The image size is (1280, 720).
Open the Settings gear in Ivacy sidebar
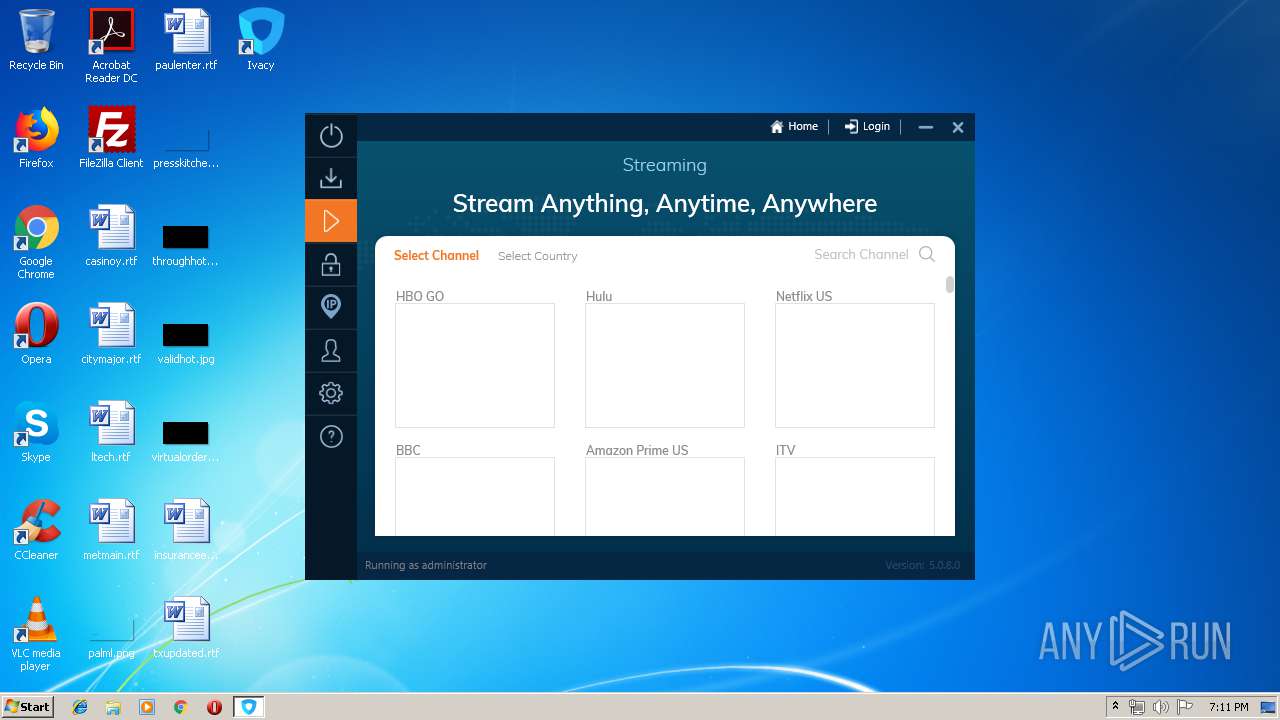(x=331, y=393)
